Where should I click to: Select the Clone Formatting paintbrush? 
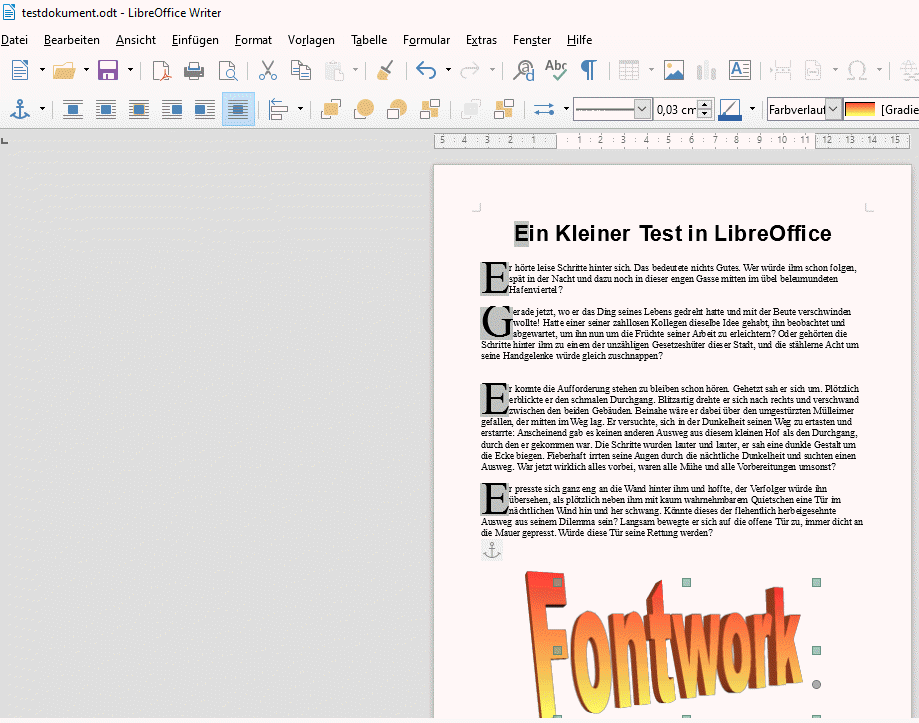coord(385,70)
